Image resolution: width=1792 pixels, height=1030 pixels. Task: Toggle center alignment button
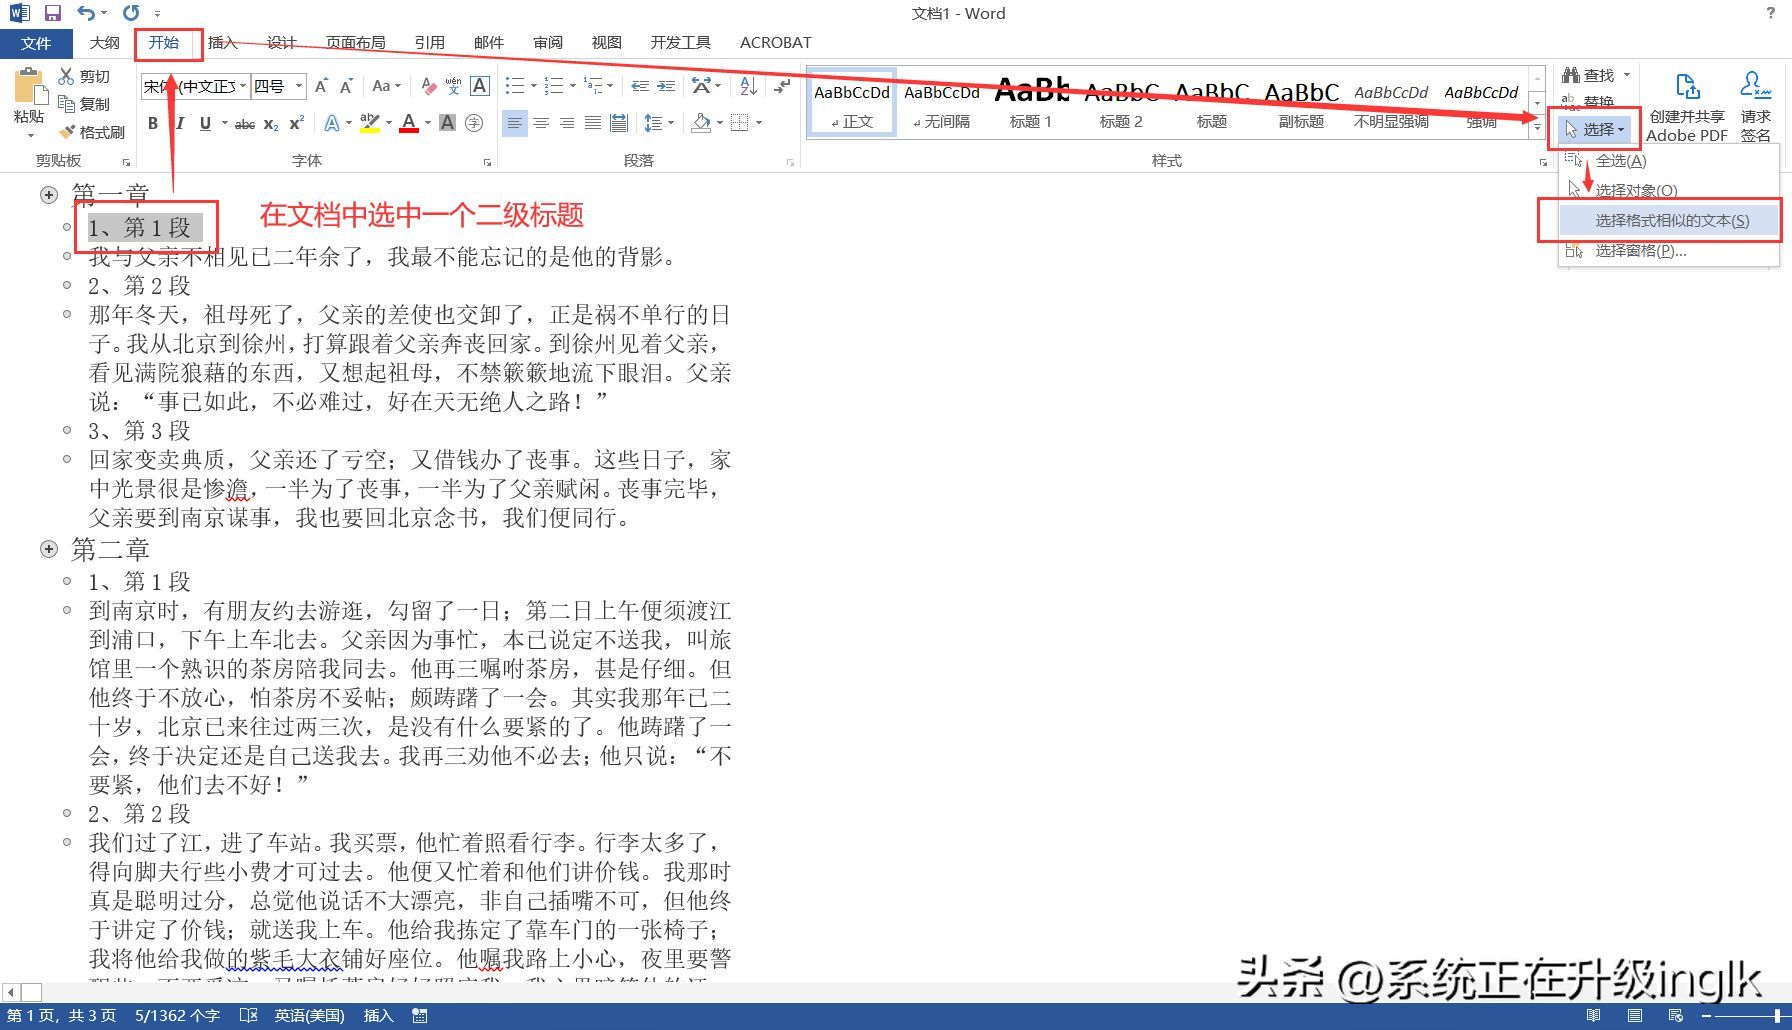click(x=541, y=123)
